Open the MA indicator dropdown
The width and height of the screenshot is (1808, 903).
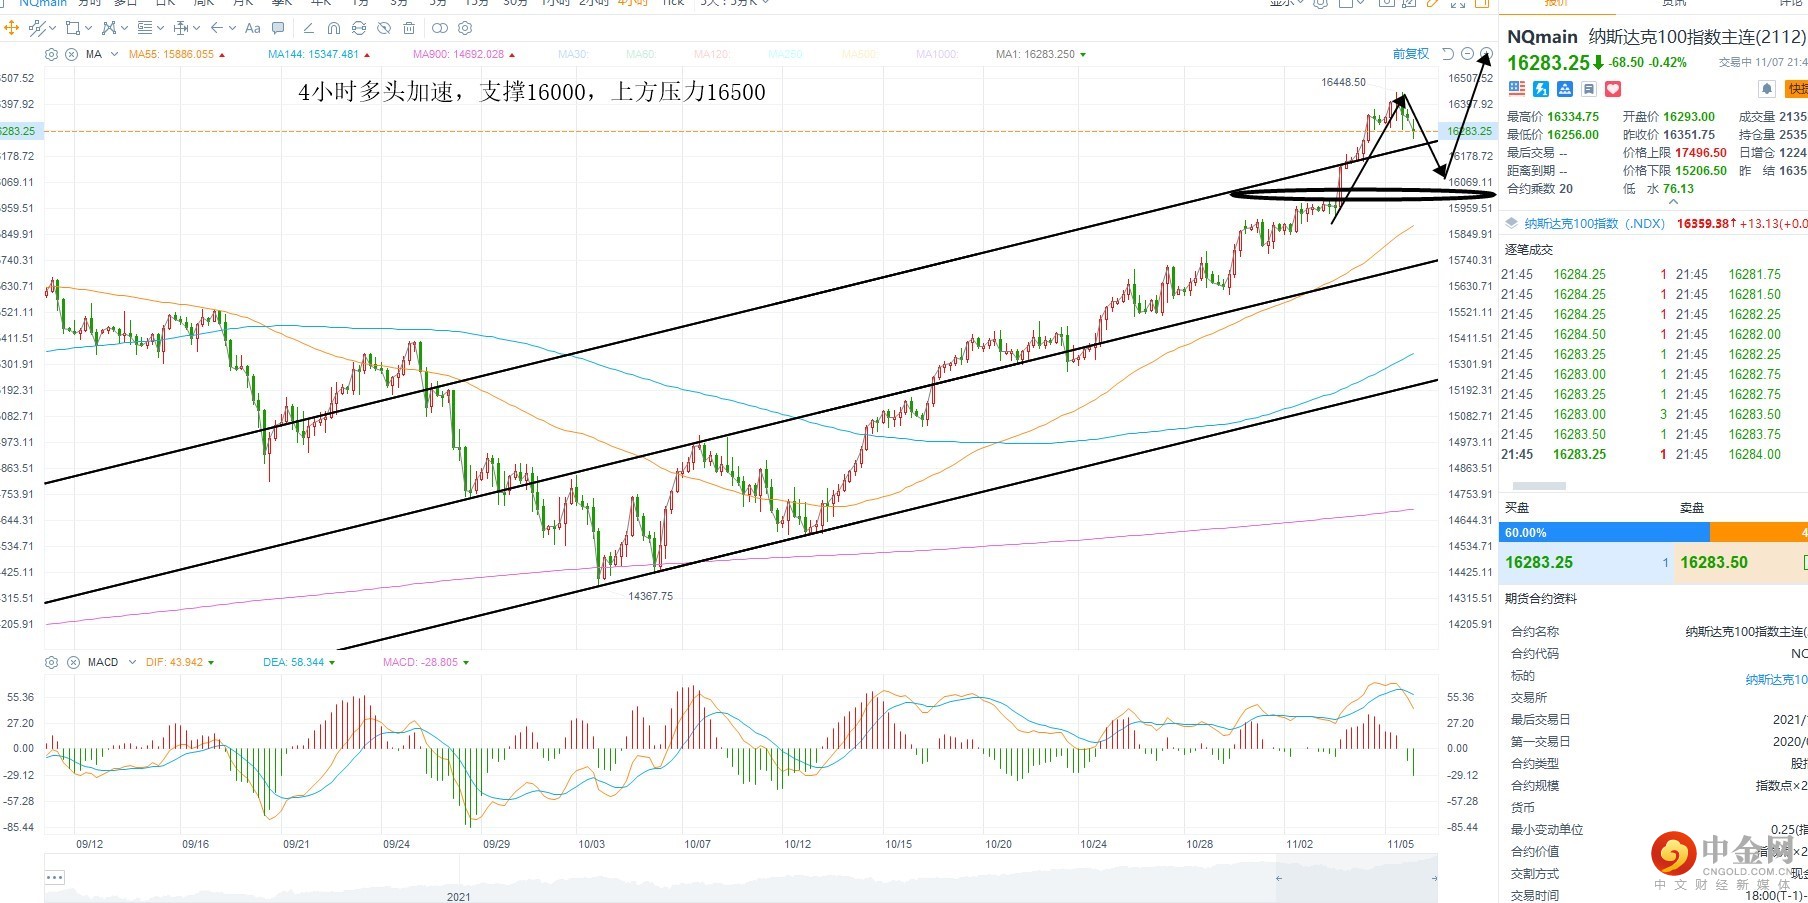[x=115, y=54]
